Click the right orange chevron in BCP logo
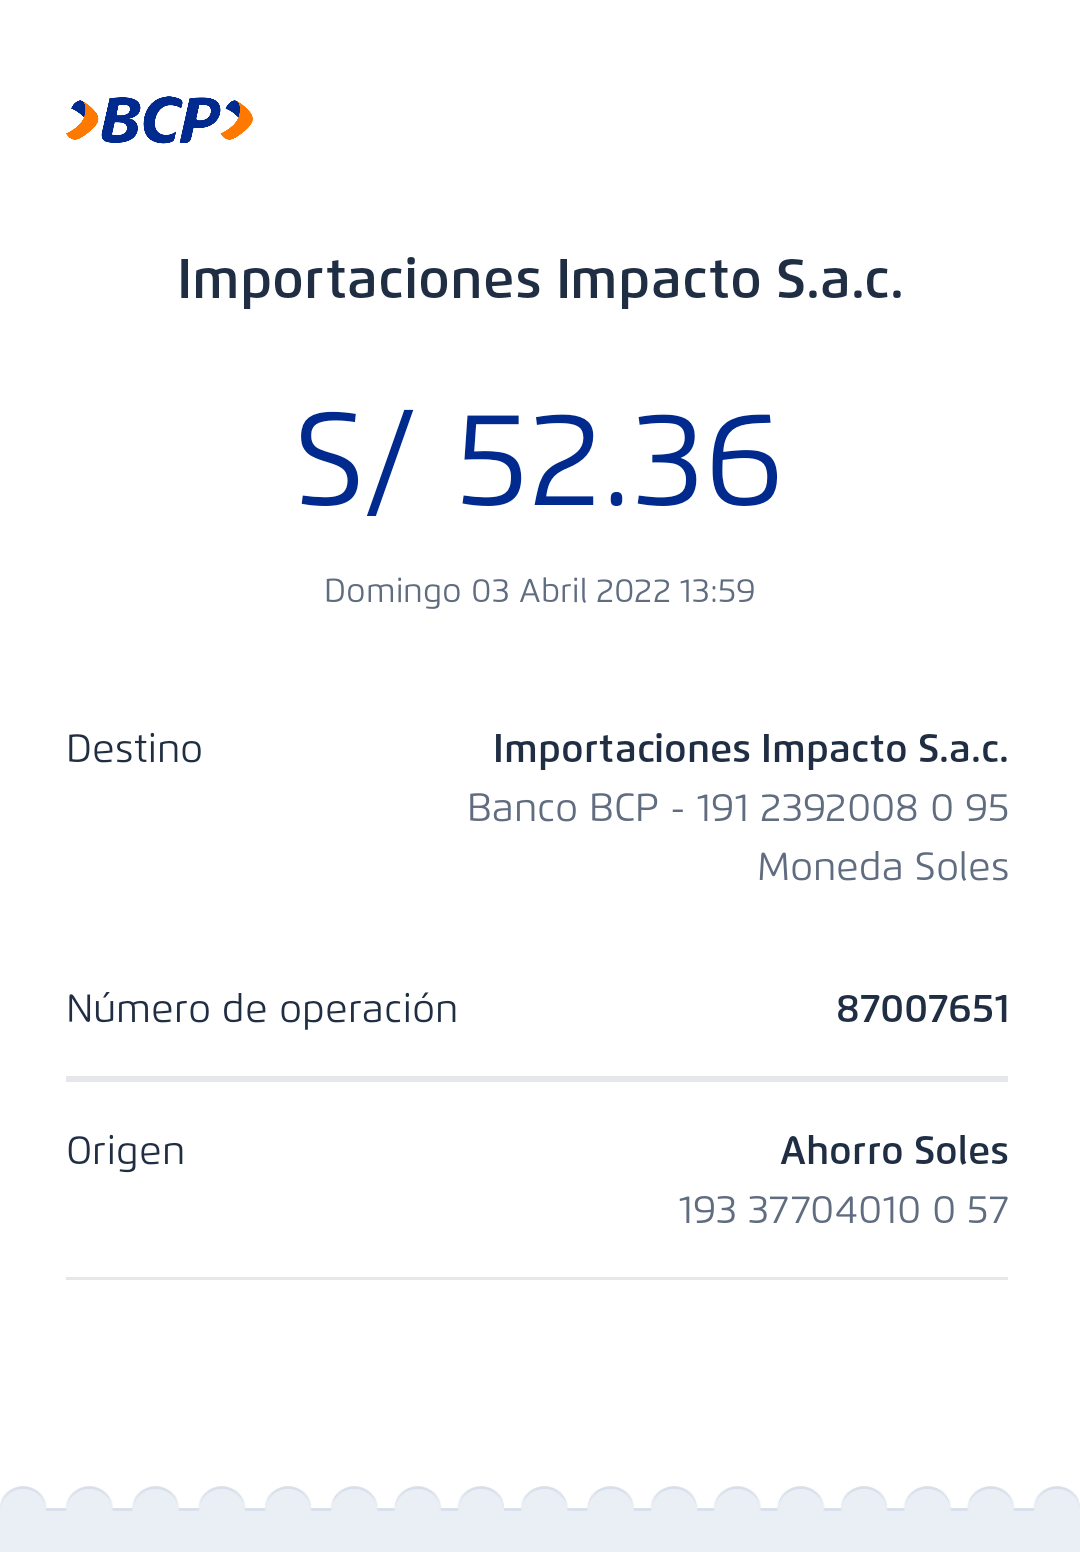The width and height of the screenshot is (1080, 1552). (238, 121)
